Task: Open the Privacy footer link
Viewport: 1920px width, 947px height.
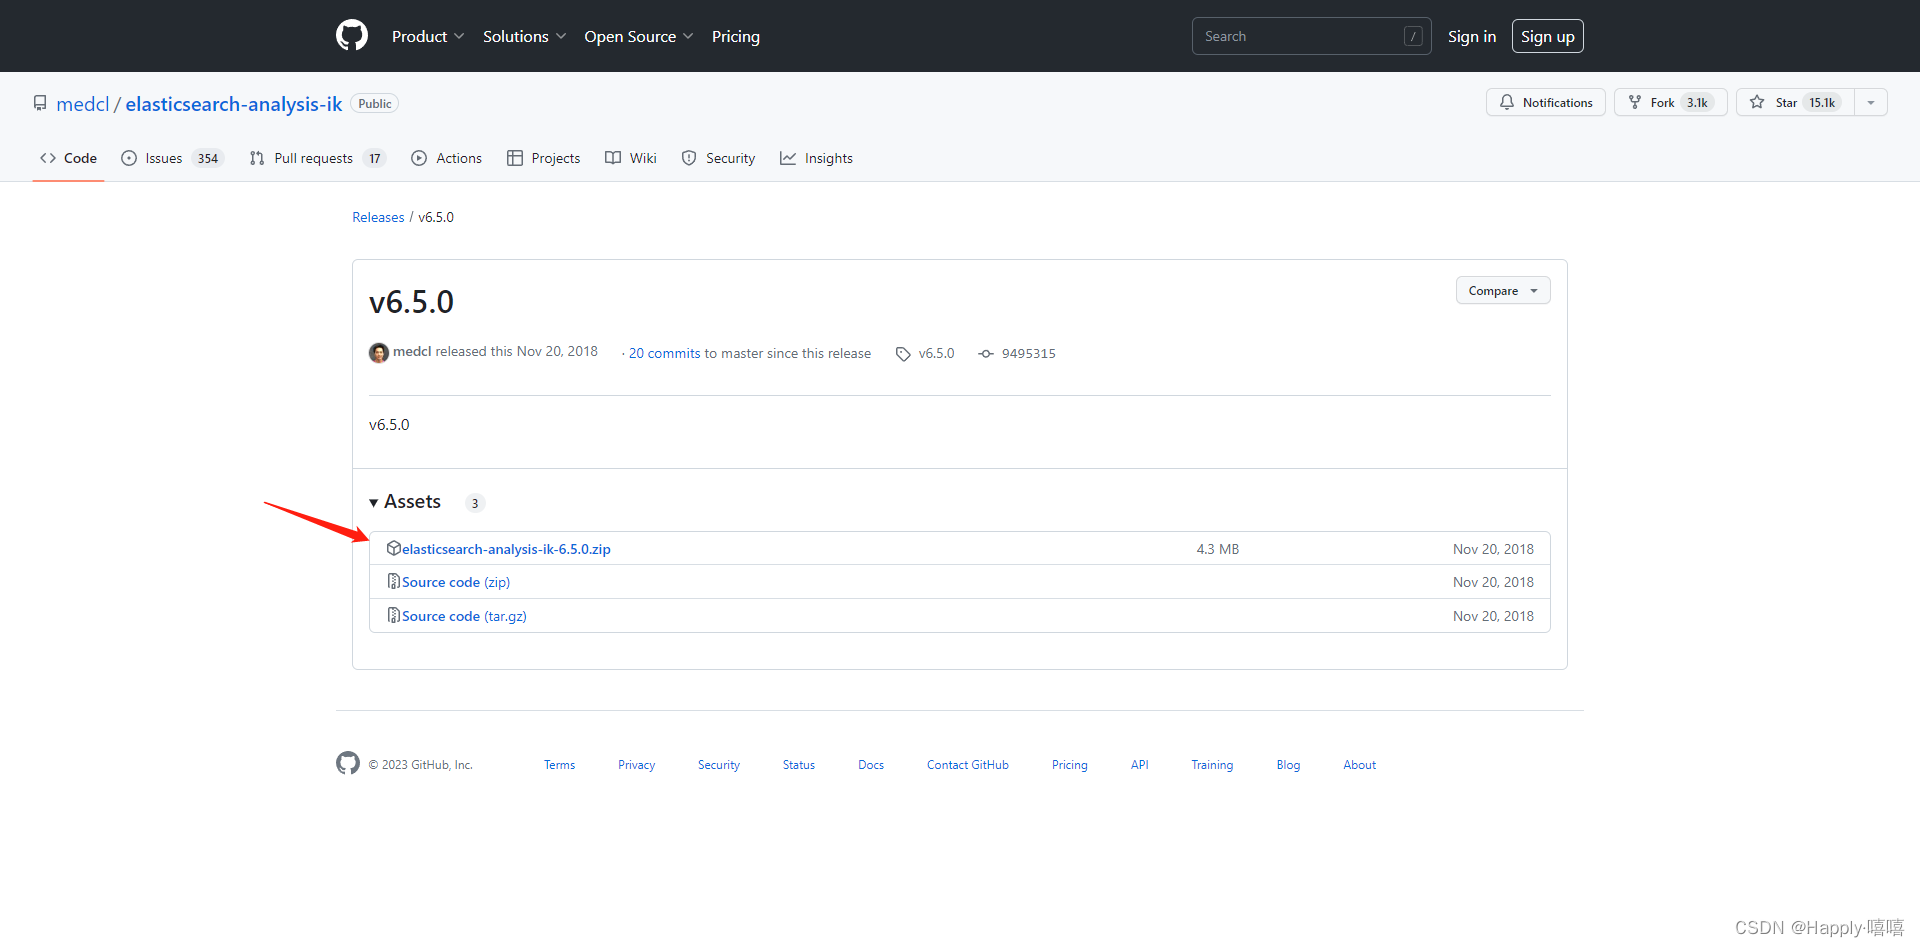Action: [636, 765]
